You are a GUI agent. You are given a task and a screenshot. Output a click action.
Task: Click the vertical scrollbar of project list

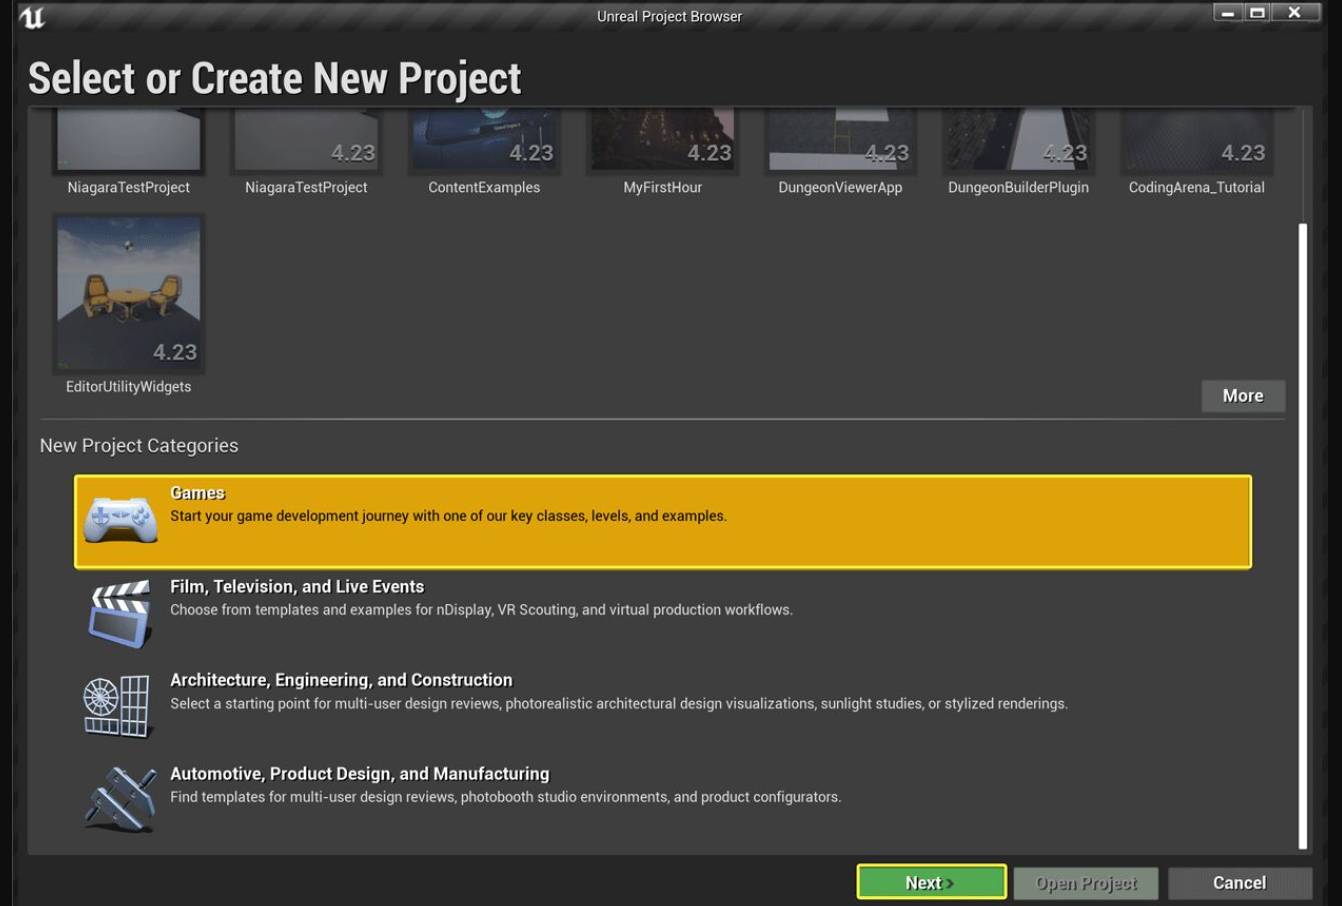click(x=1302, y=536)
